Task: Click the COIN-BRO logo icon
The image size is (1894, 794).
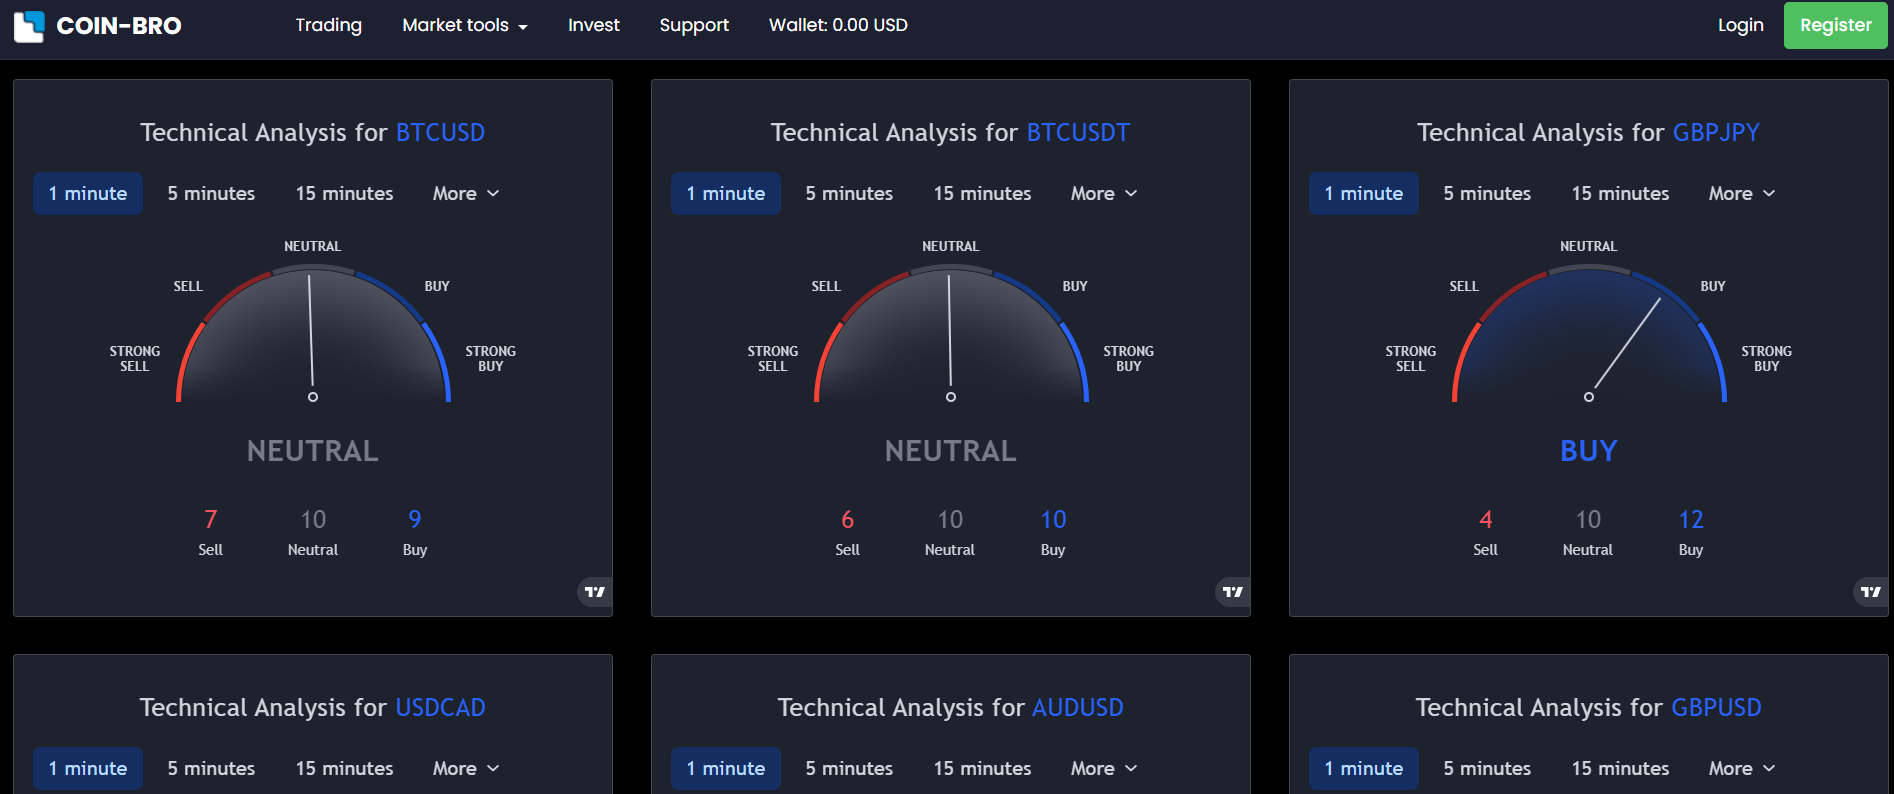Action: (x=29, y=26)
